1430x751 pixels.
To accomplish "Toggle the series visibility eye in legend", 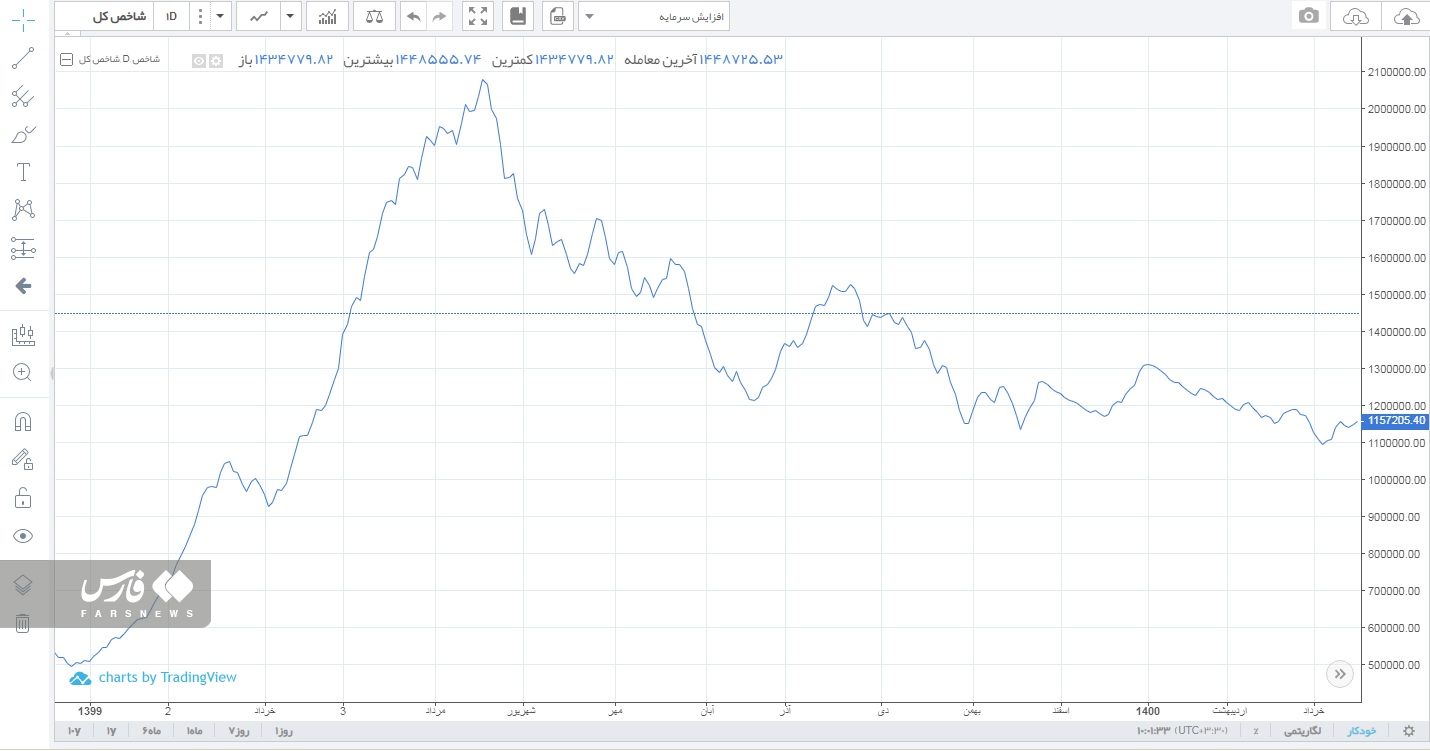I will click(199, 60).
